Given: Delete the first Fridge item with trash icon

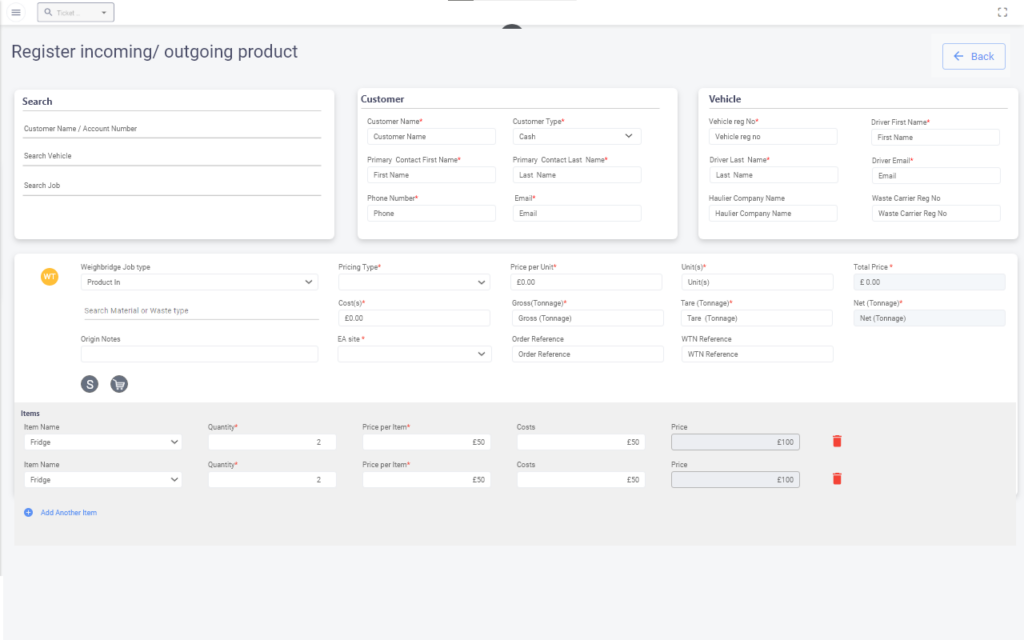Looking at the screenshot, I should pyautogui.click(x=837, y=440).
